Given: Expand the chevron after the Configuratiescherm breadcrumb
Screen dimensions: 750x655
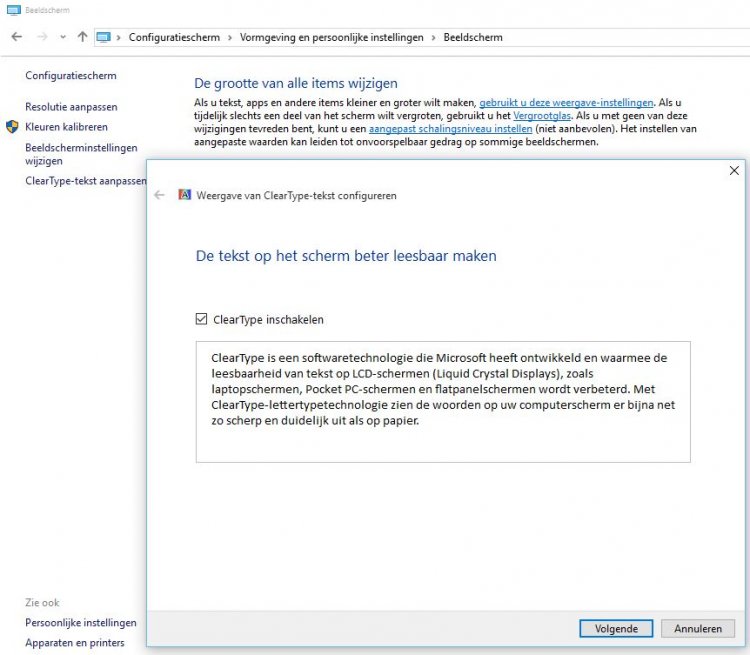Looking at the screenshot, I should [228, 38].
